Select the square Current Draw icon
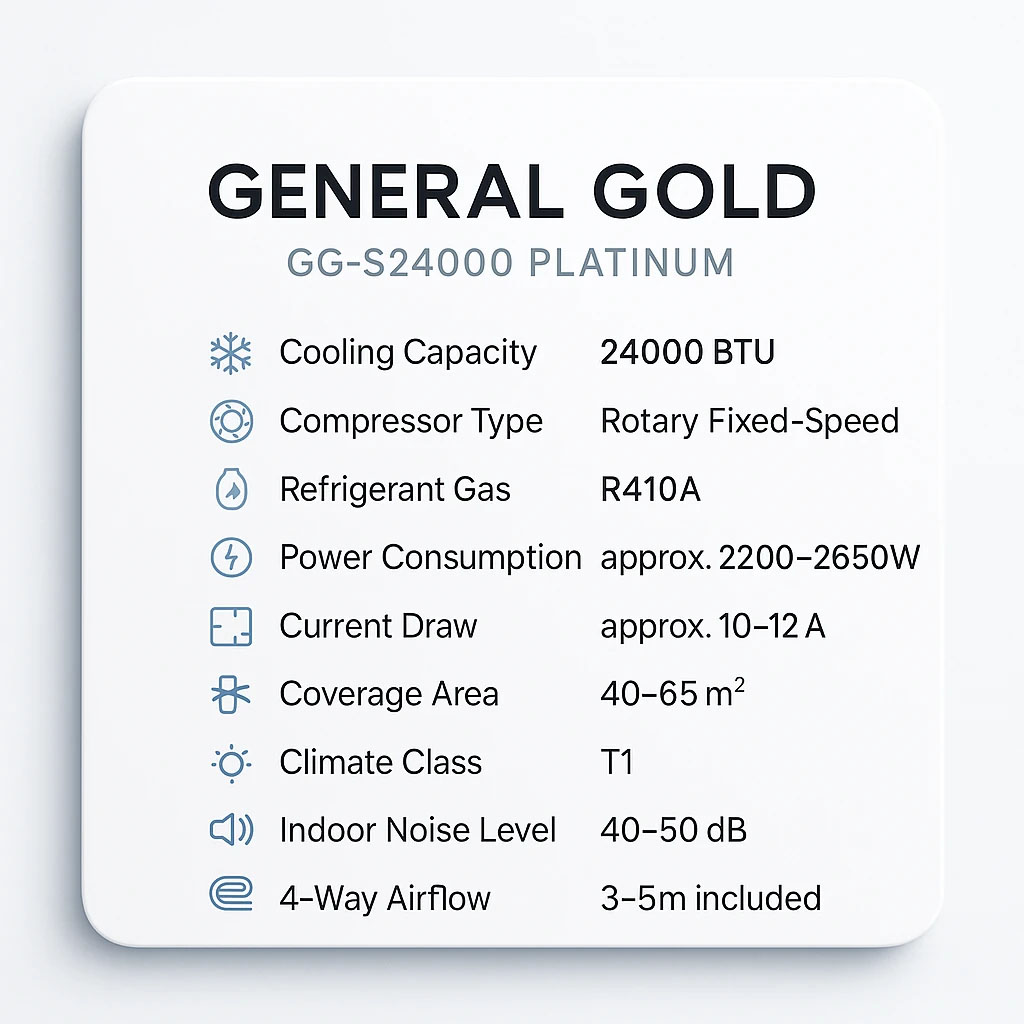 click(x=231, y=627)
